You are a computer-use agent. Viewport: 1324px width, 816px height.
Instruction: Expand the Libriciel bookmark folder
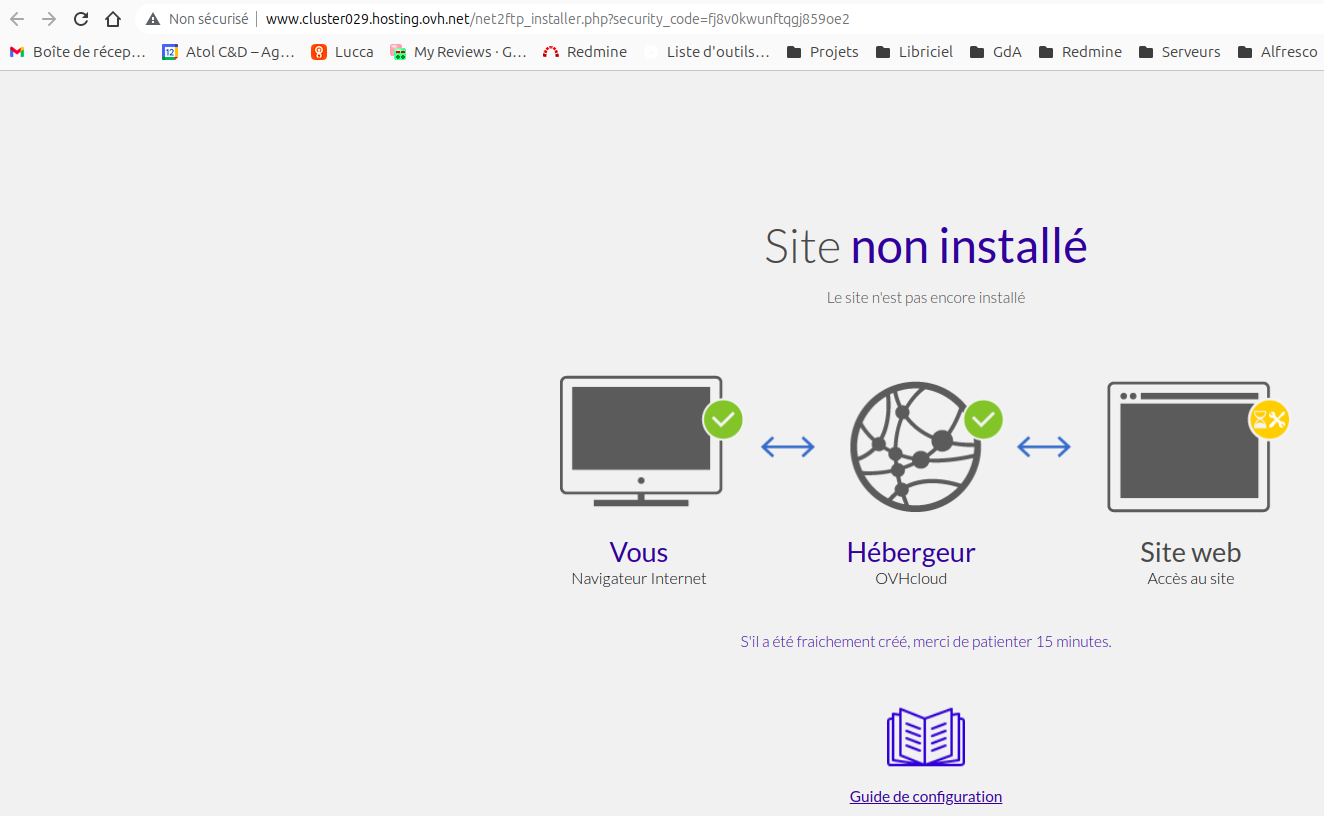point(914,52)
